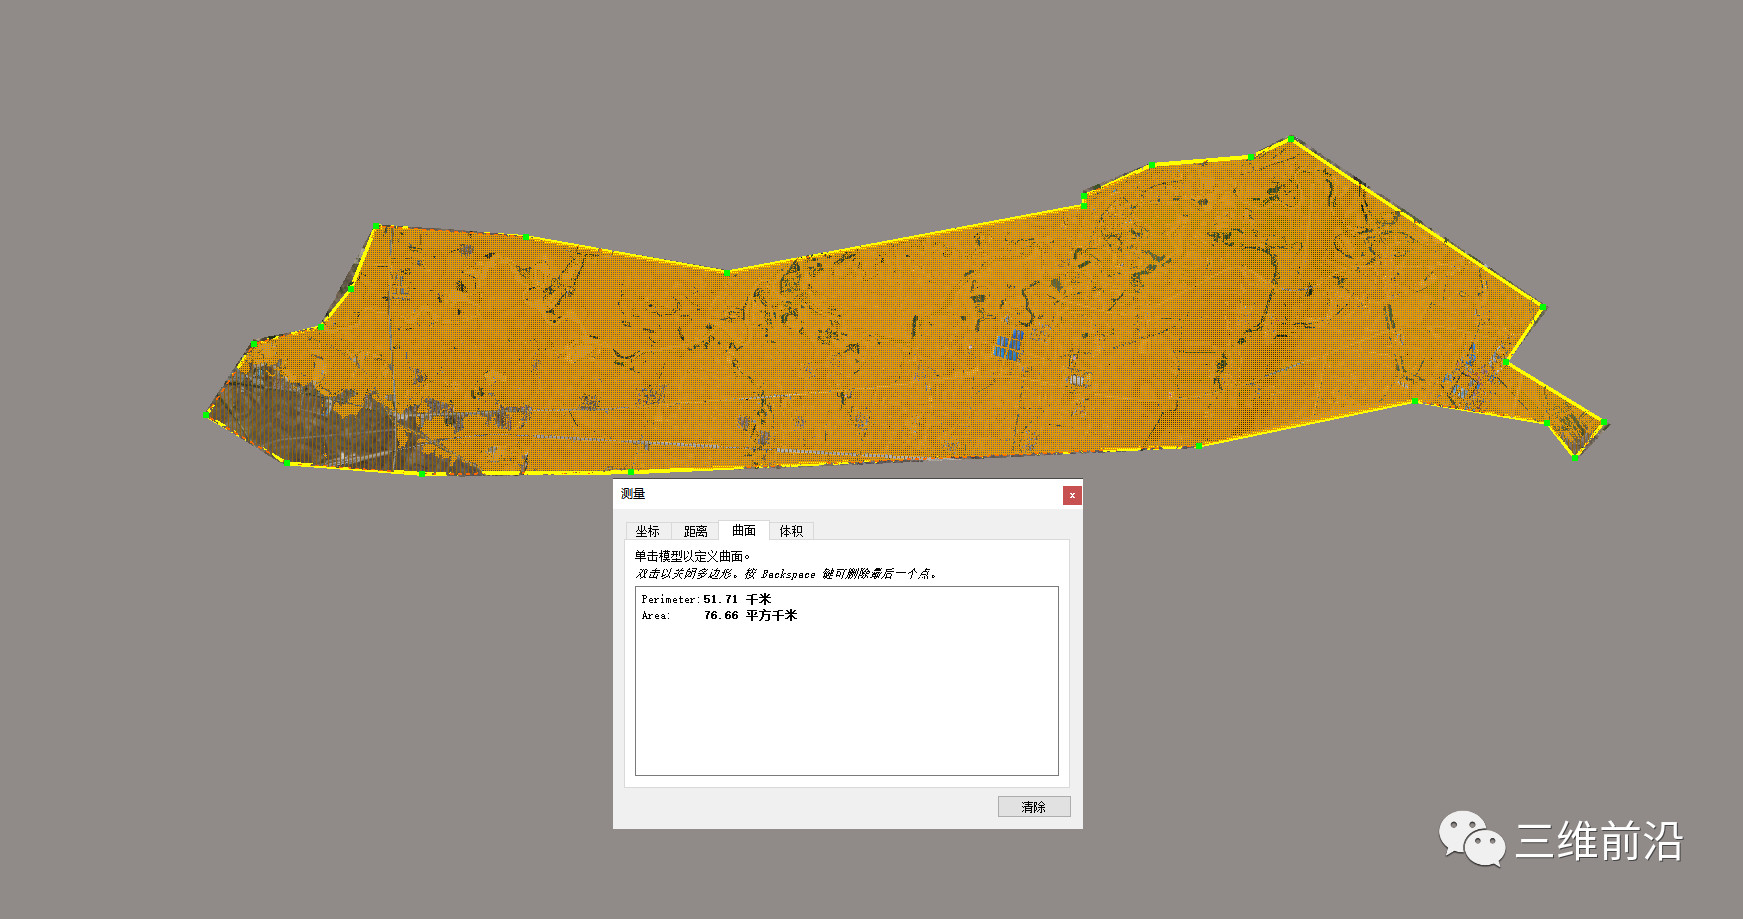Viewport: 1743px width, 919px height.
Task: Select the Perimeter result line showing 51.71 千米
Action: pyautogui.click(x=705, y=599)
